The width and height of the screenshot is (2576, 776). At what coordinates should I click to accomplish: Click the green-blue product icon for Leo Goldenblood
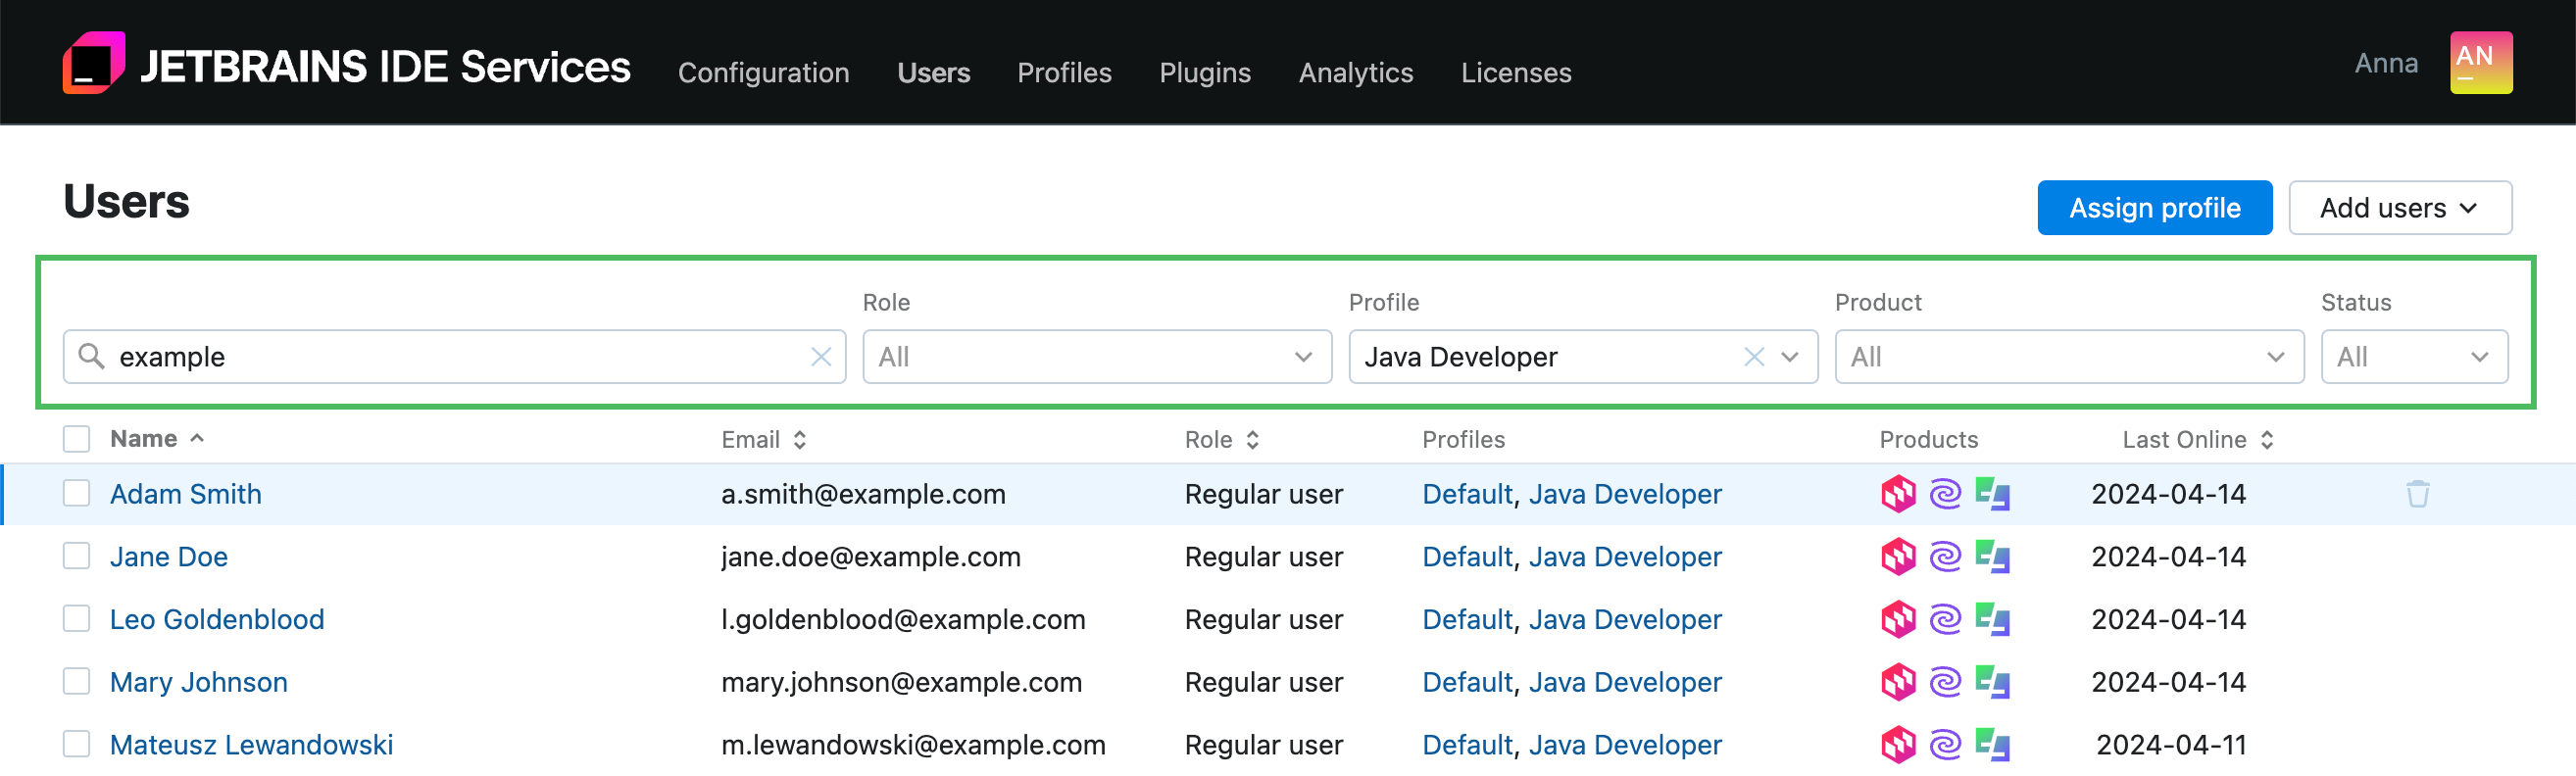point(1991,620)
